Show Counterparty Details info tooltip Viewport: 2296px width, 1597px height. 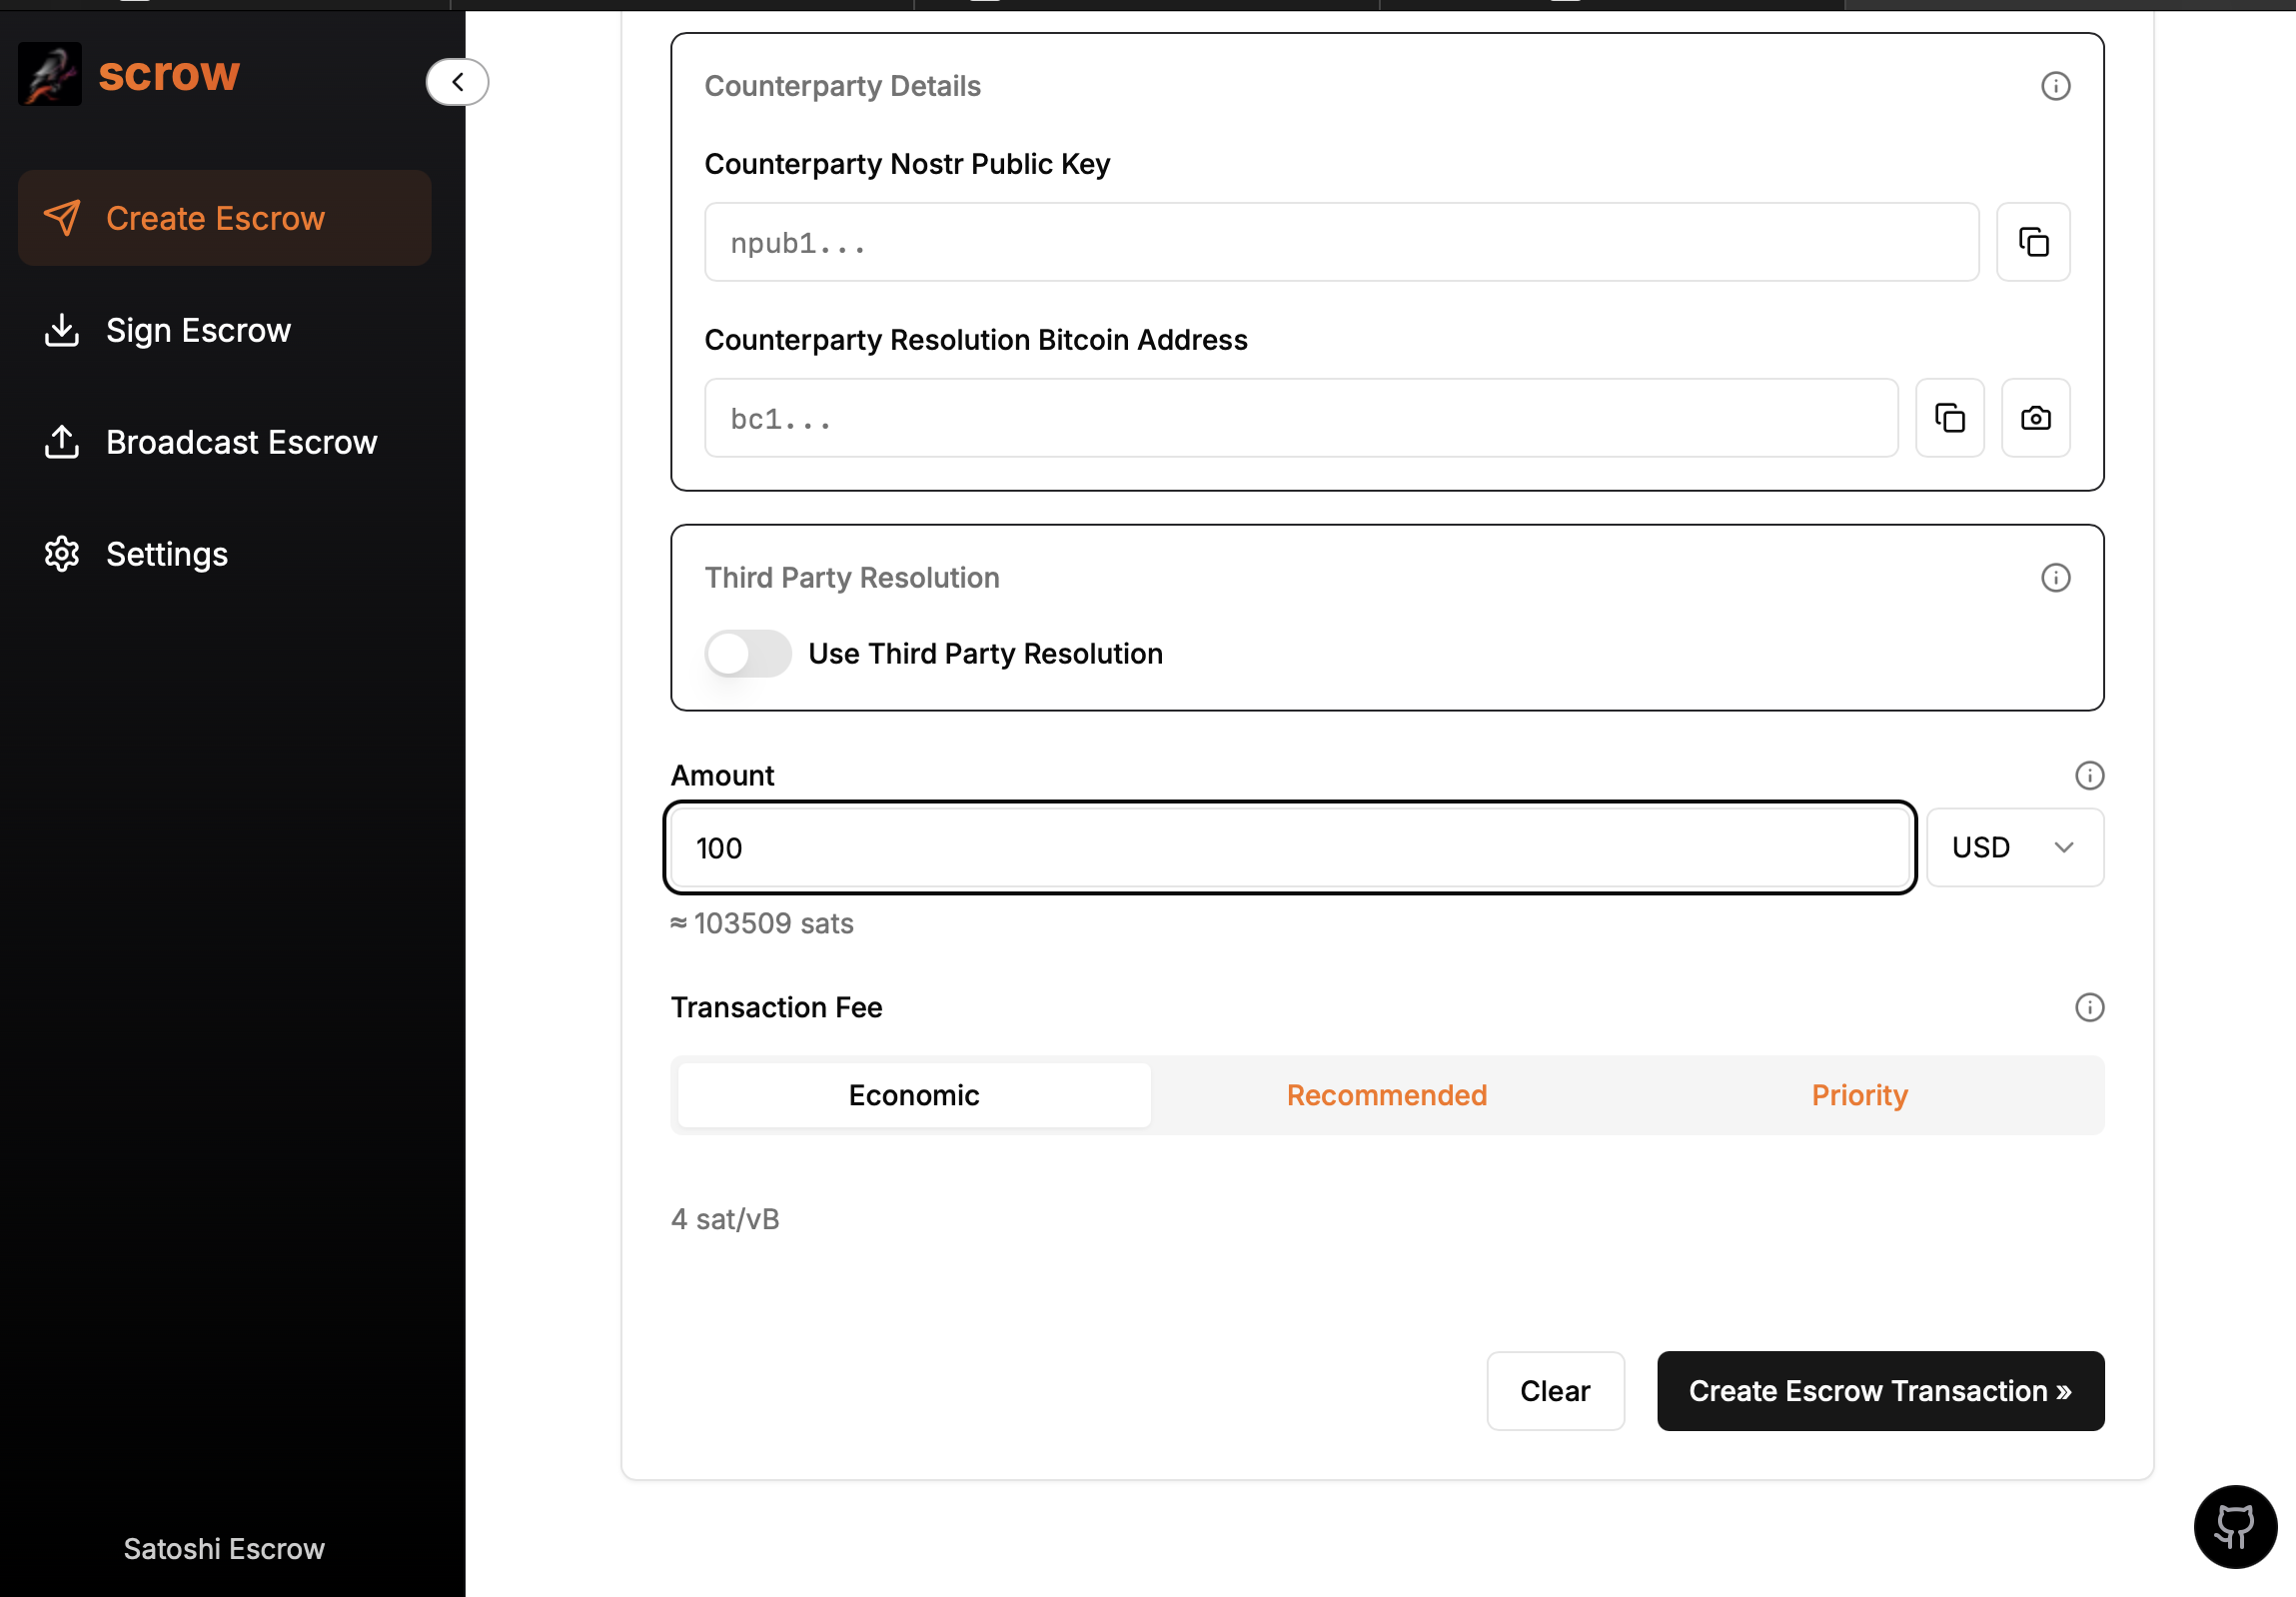click(x=2055, y=86)
